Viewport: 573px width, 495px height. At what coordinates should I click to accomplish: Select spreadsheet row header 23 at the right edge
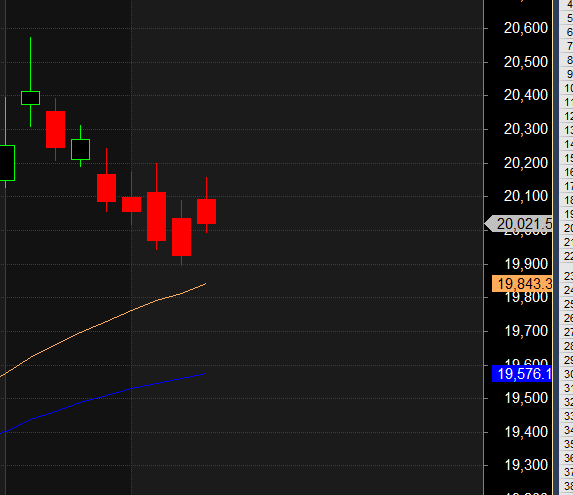[567, 276]
